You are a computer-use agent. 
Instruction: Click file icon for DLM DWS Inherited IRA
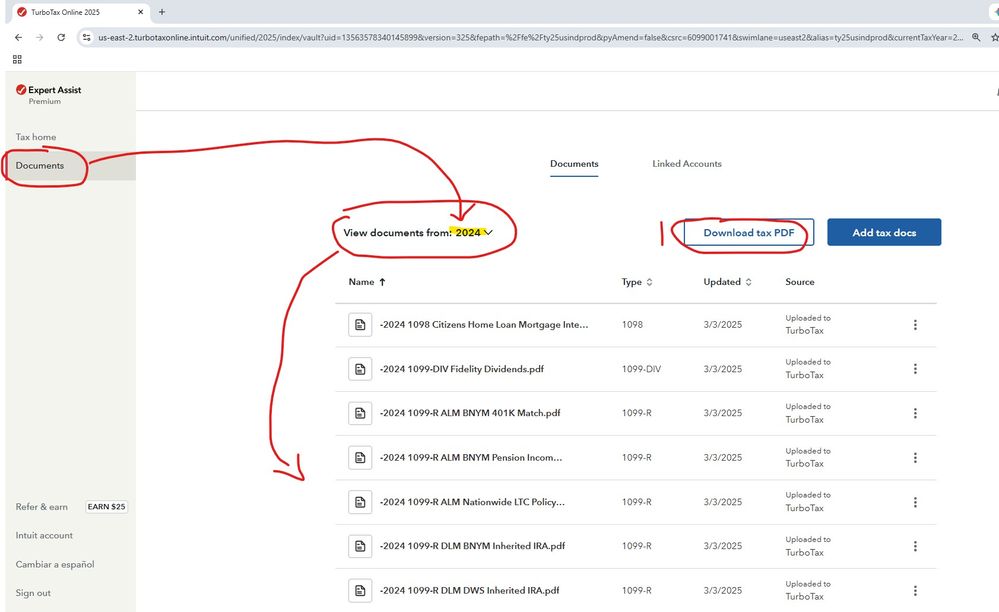[x=360, y=590]
